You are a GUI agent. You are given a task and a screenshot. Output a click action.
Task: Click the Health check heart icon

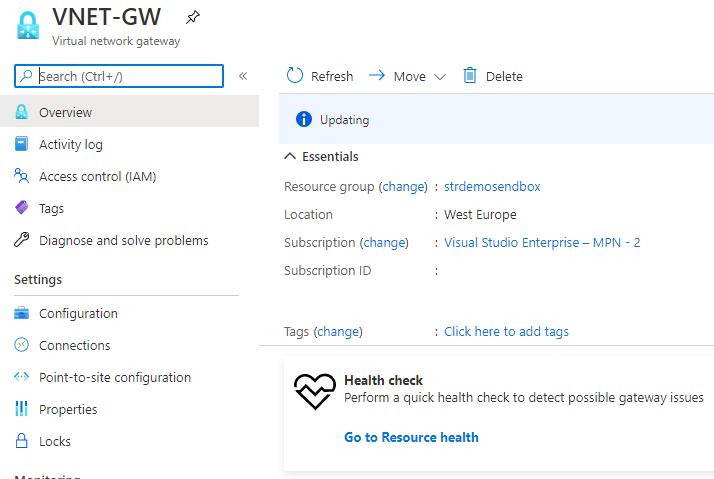315,391
